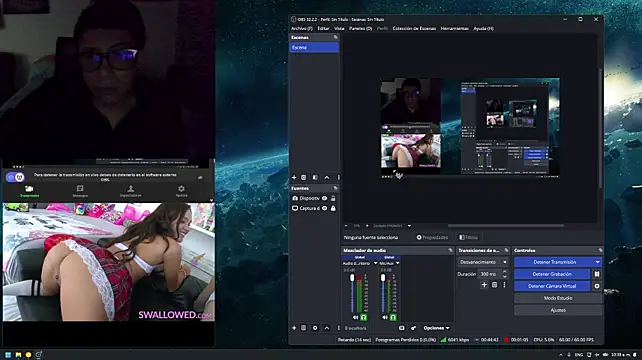Decrease Duración value with stepper down
Screen dimensions: 642x360
[504, 276]
